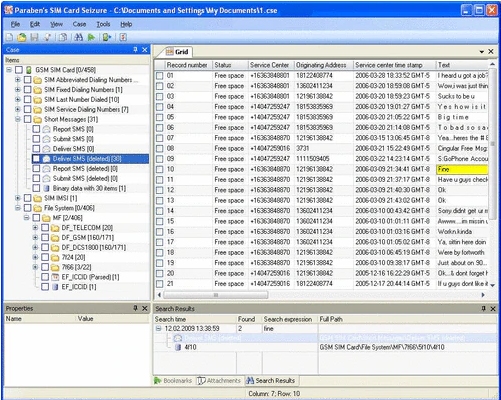501x400 pixels.
Task: Open the Tools menu
Action: pos(103,24)
